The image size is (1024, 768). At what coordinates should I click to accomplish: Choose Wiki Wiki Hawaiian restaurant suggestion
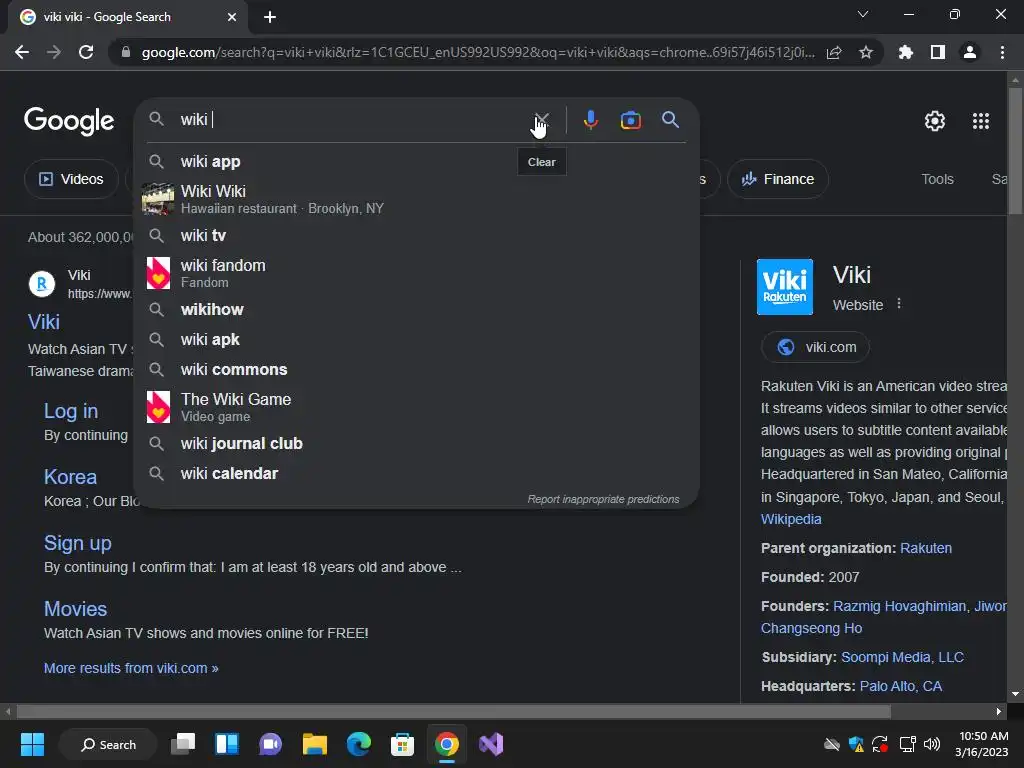click(x=416, y=199)
